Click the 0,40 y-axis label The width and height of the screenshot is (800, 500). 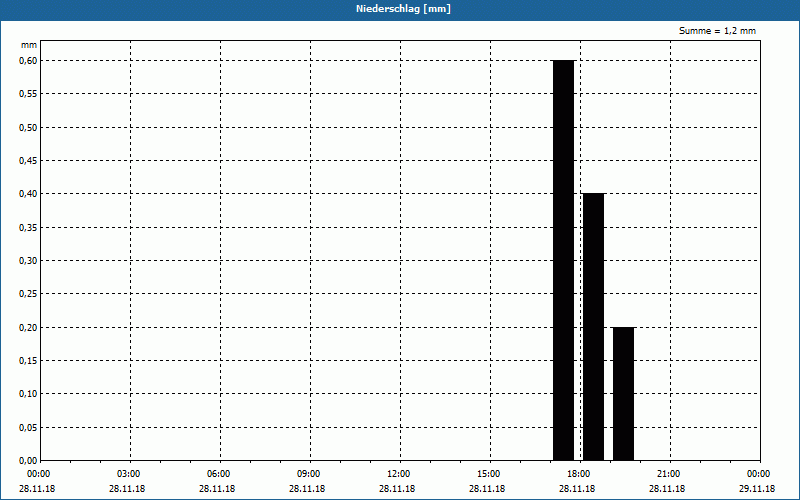coord(28,194)
